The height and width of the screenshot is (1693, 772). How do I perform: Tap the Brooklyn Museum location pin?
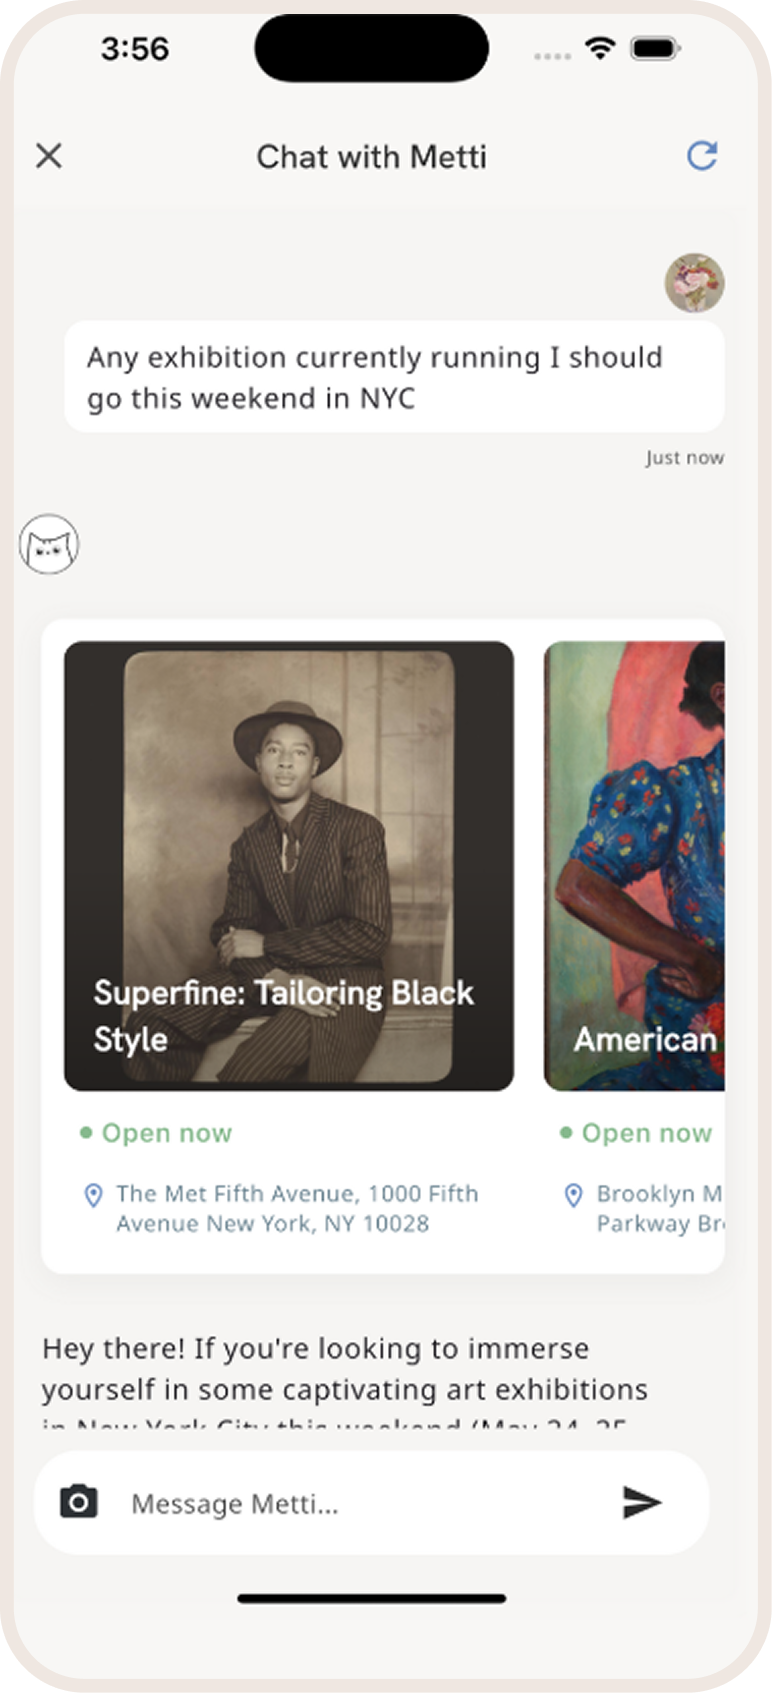573,1195
